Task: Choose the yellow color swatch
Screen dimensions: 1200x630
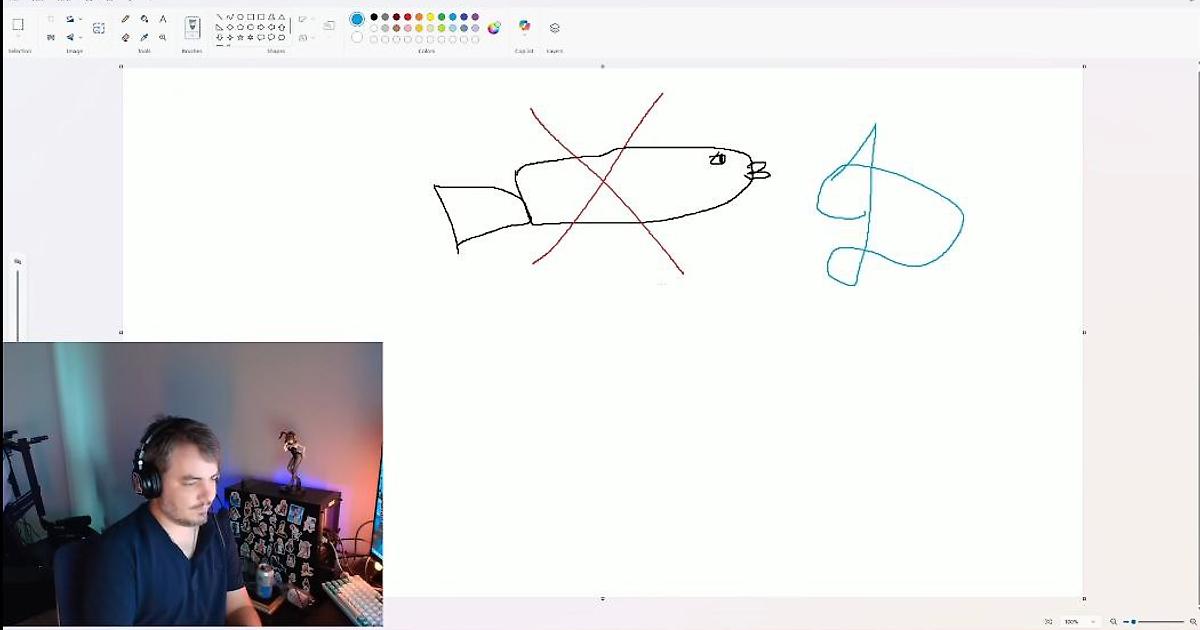Action: tap(430, 17)
